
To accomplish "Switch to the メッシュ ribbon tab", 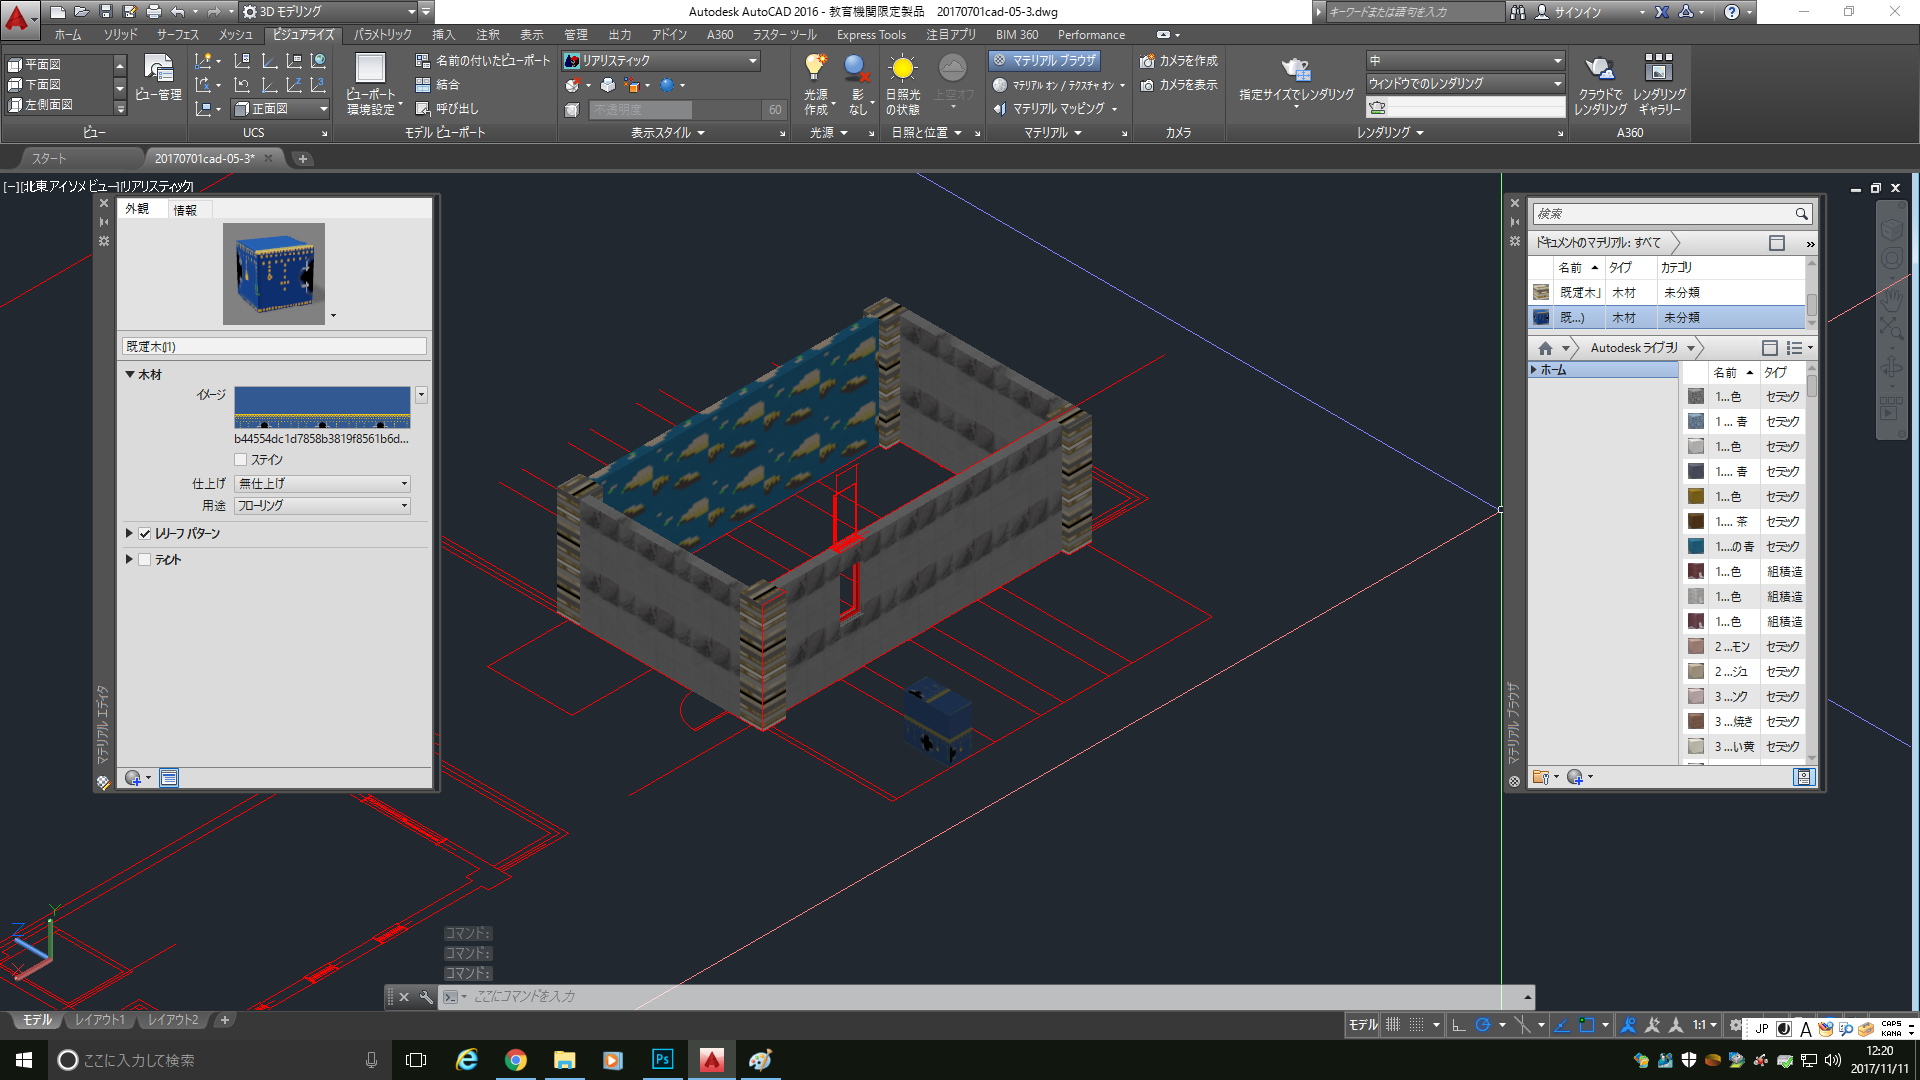I will click(236, 35).
